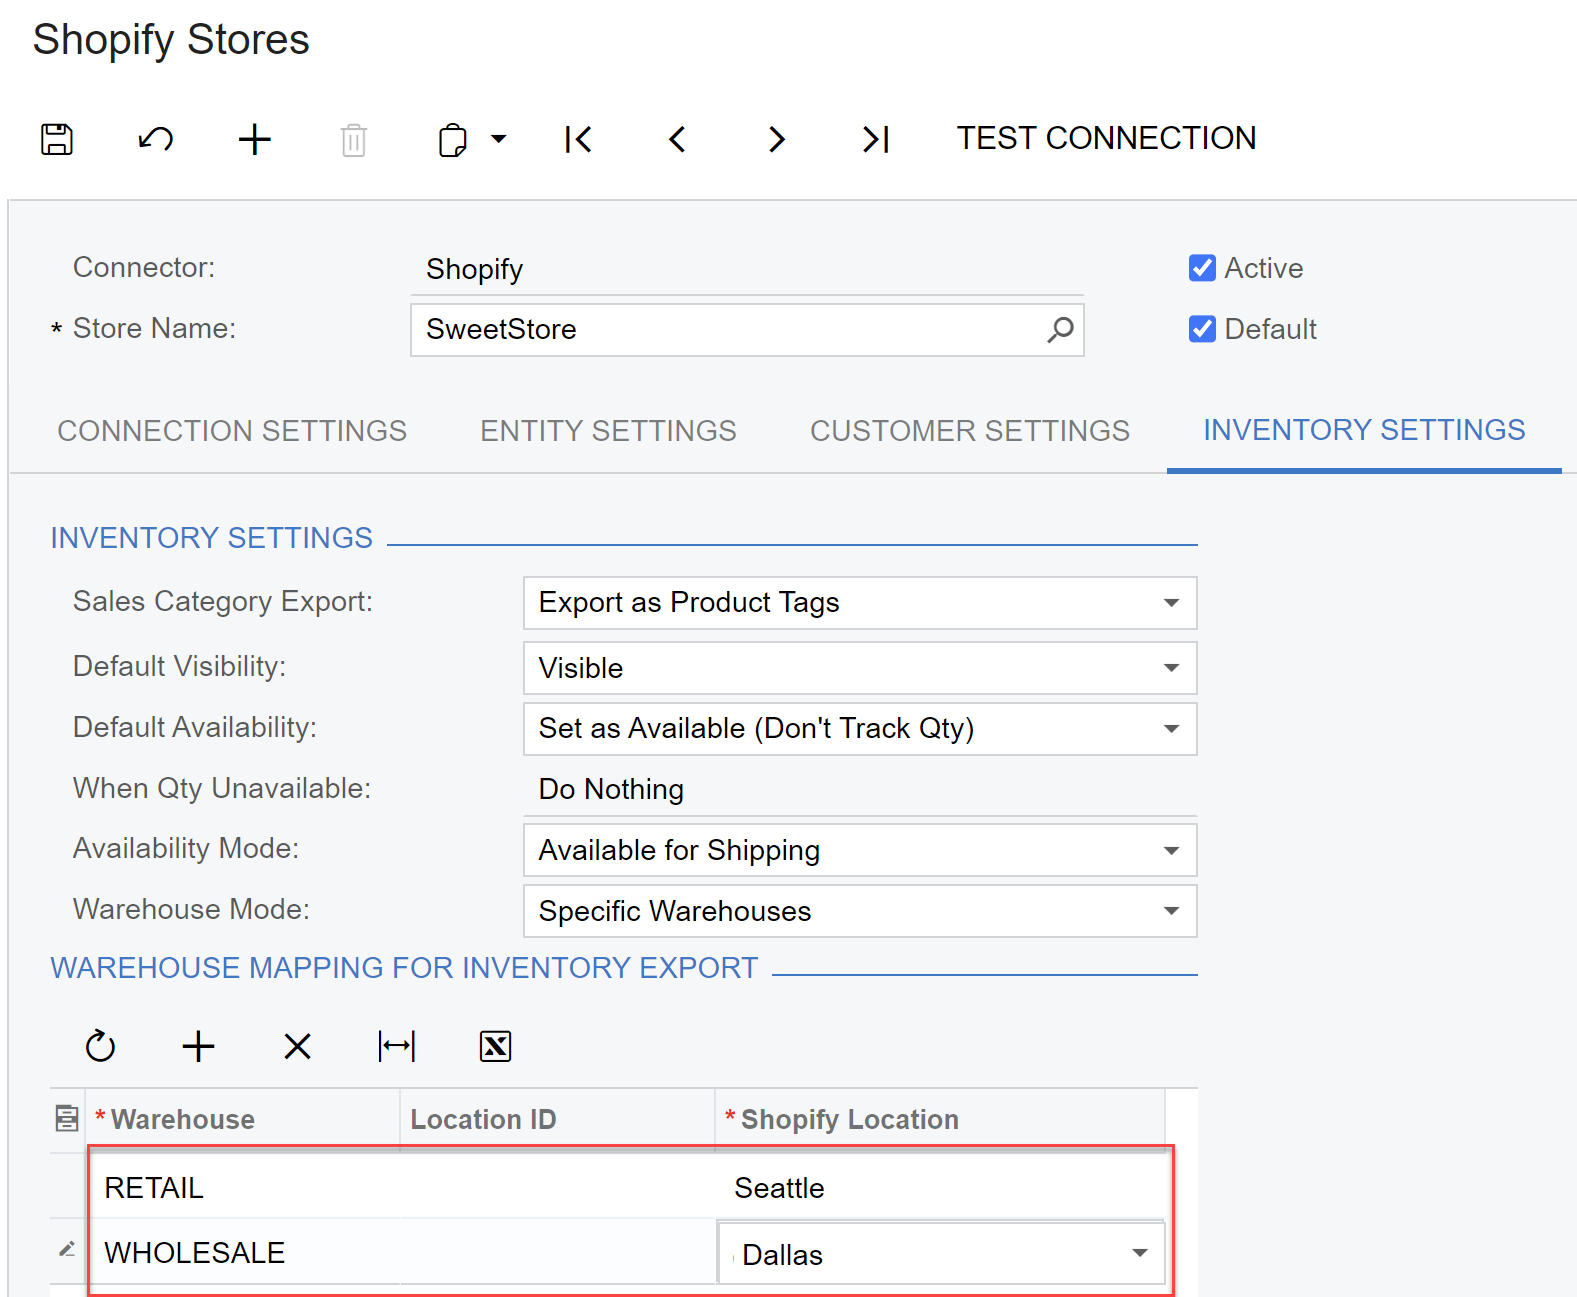Screen dimensions: 1577x1297
Task: Click the grid column configurator icon
Action: [x=67, y=1119]
